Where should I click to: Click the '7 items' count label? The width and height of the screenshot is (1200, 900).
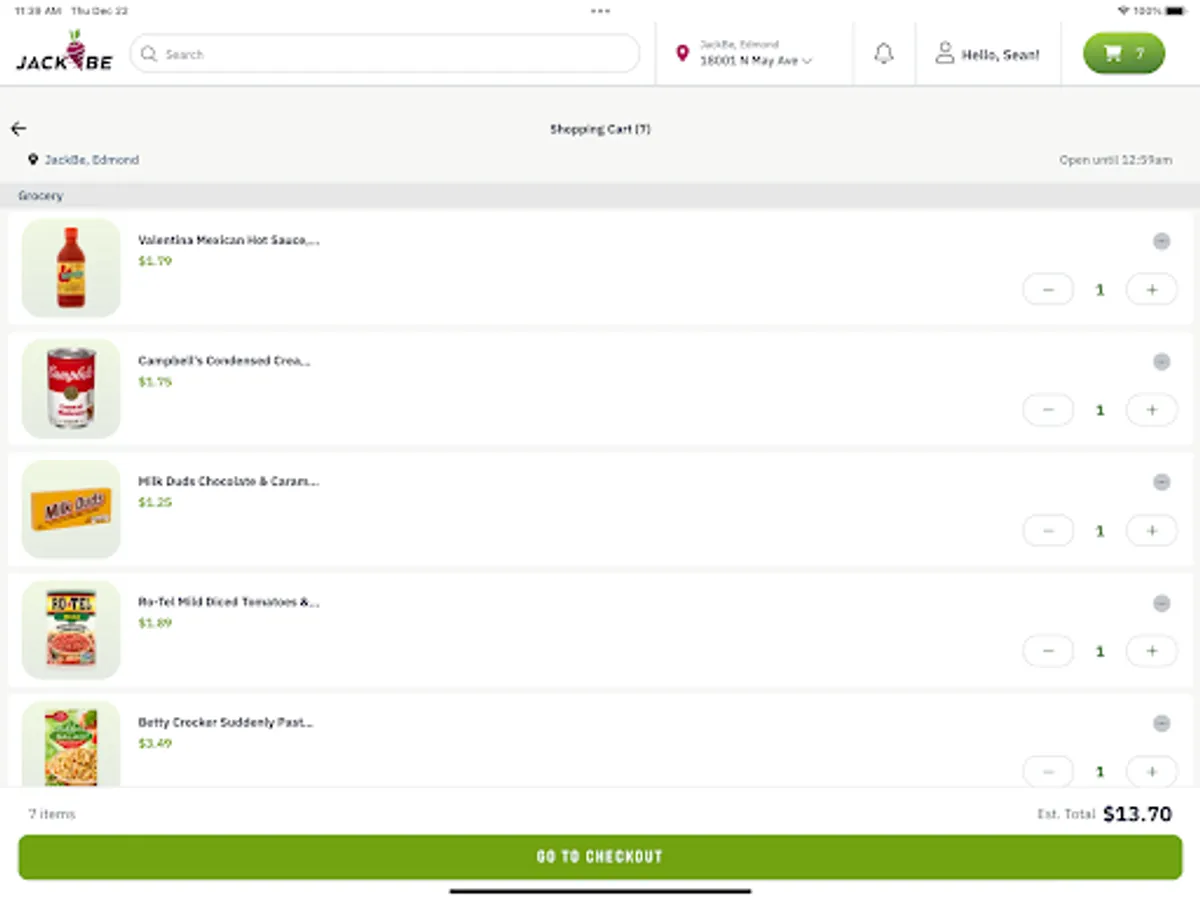[52, 814]
